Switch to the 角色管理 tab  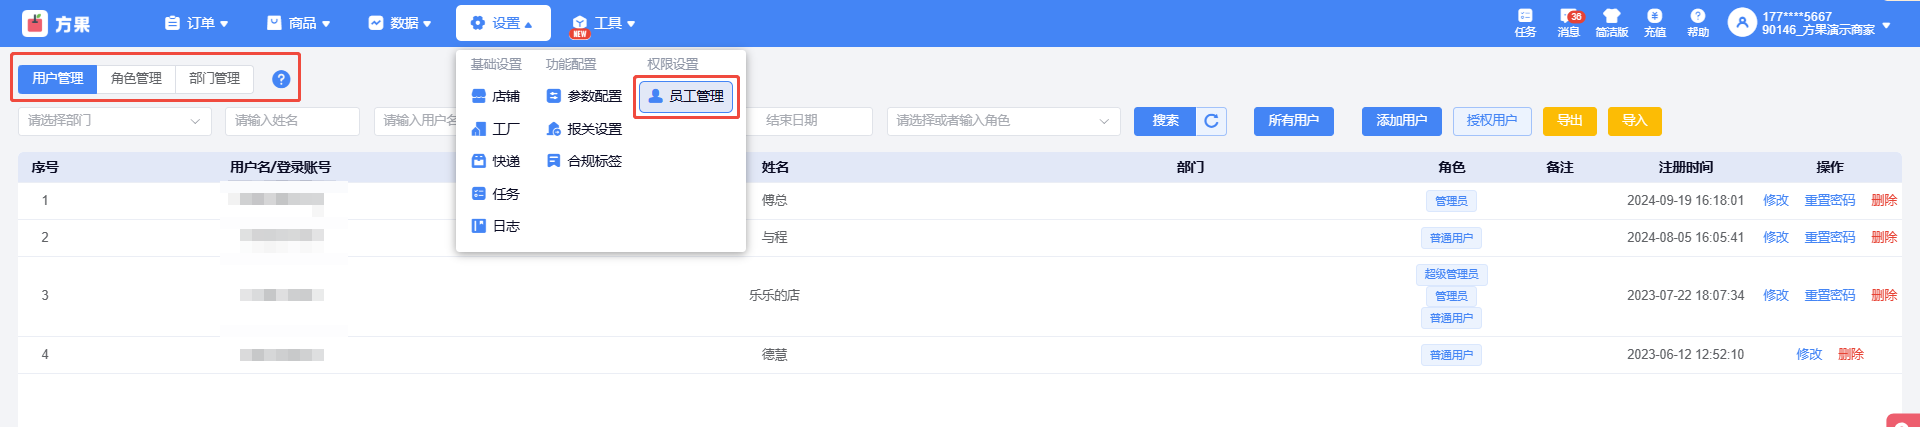[136, 79]
